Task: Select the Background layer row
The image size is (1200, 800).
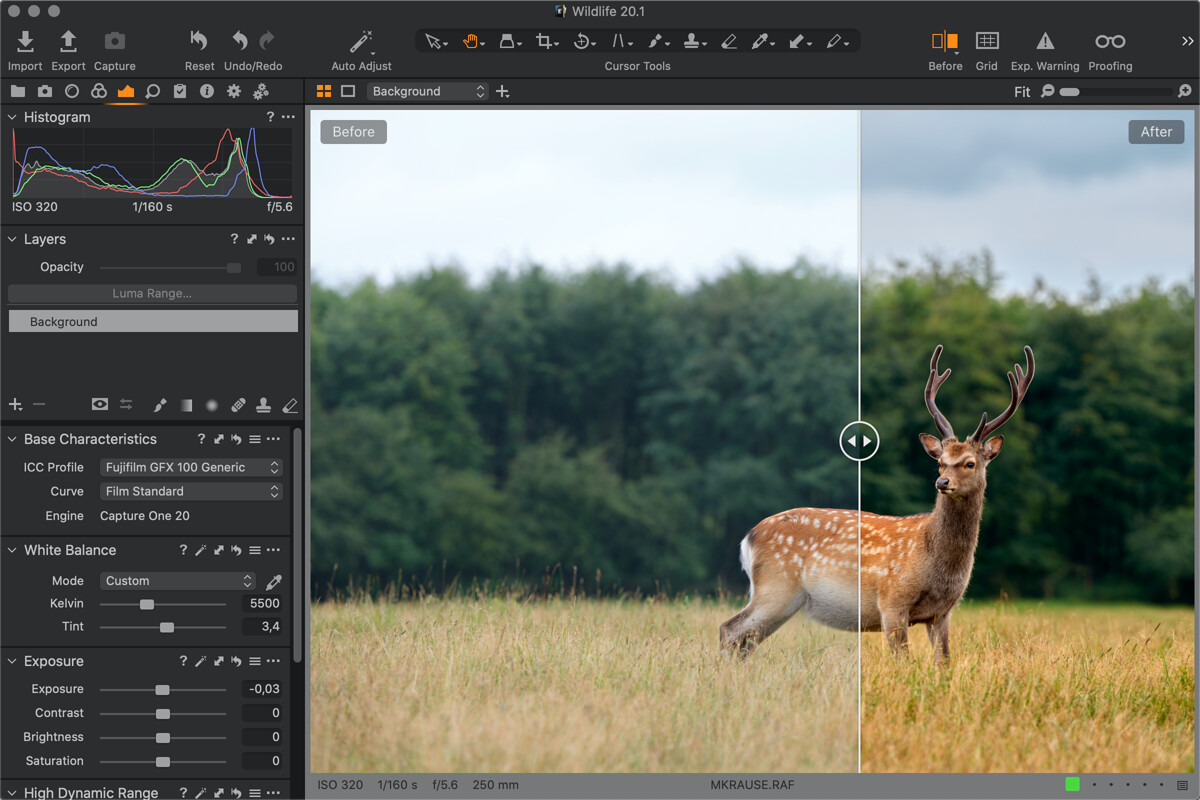Action: pyautogui.click(x=153, y=322)
